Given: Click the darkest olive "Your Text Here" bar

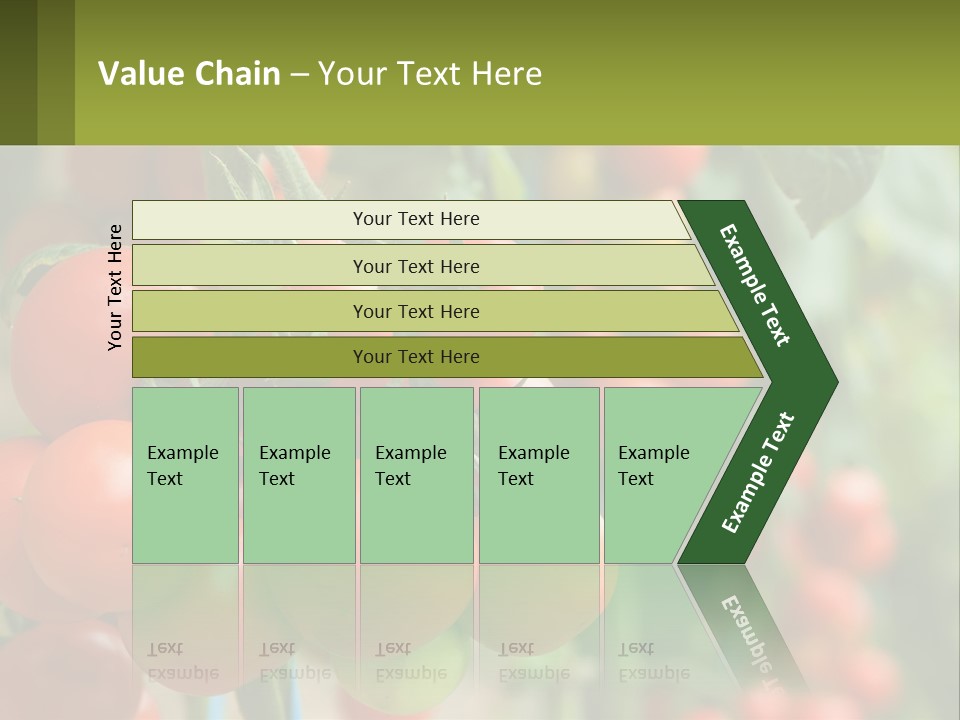Looking at the screenshot, I should 415,357.
